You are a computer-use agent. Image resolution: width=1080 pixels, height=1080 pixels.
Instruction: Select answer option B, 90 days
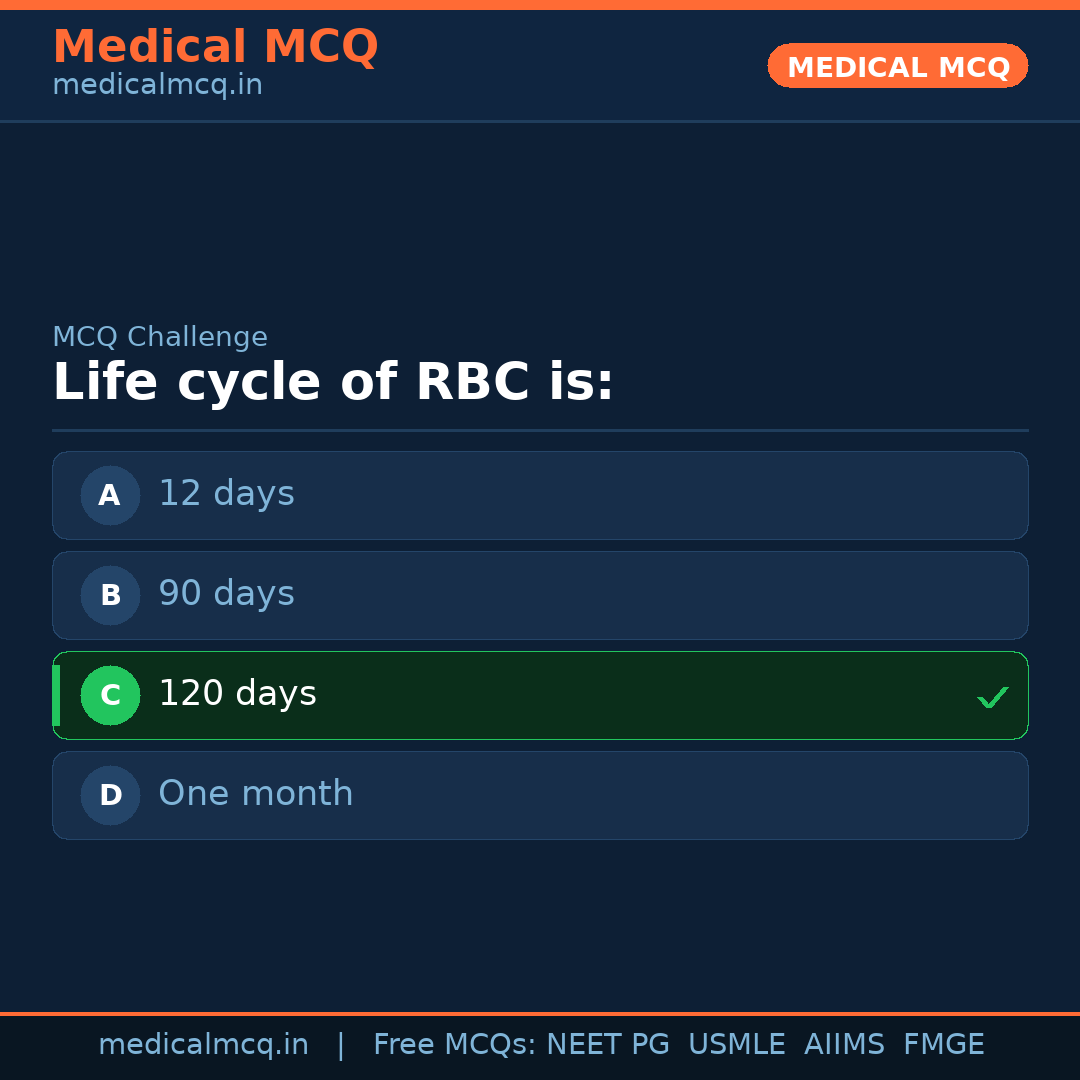point(540,595)
